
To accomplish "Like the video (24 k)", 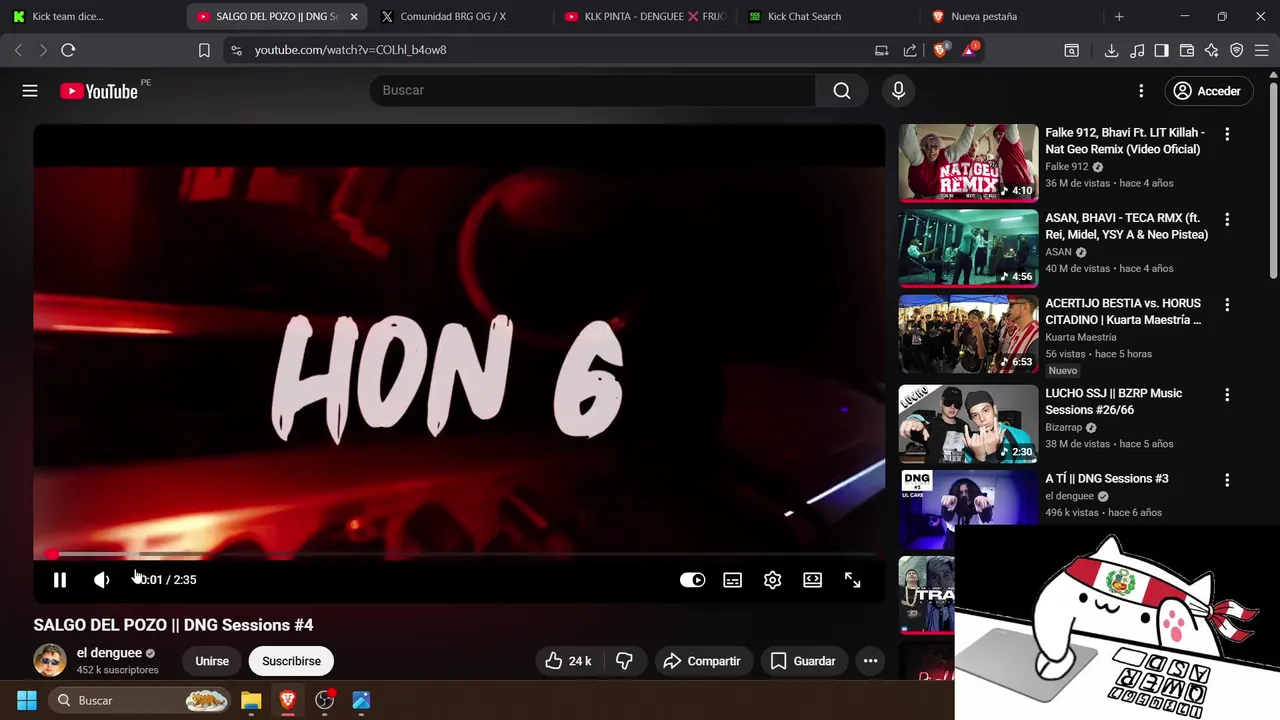I will point(568,661).
